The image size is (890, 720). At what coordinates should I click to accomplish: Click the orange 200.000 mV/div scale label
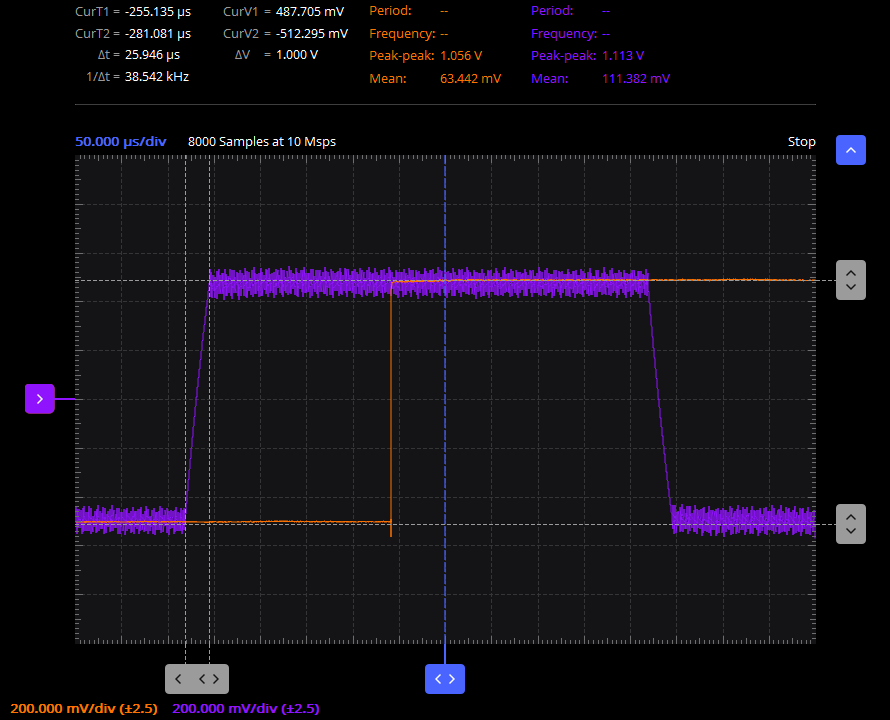coord(84,709)
